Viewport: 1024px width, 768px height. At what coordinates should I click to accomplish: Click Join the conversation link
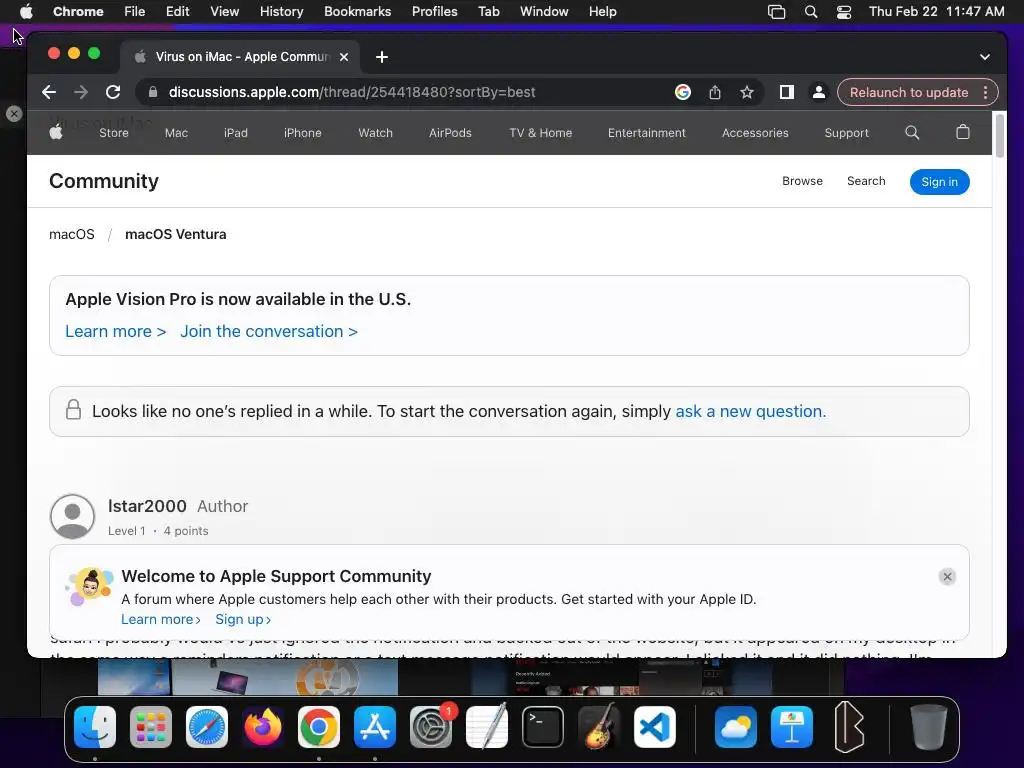pos(269,331)
